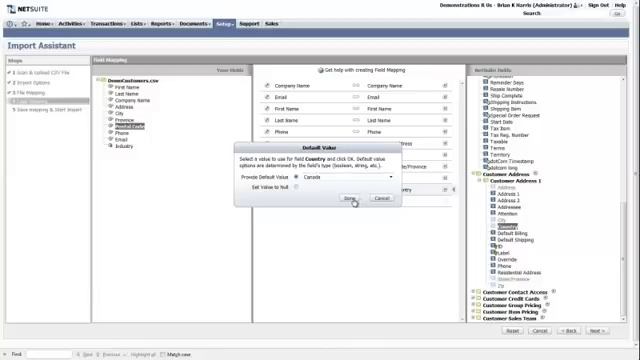Click field icon next to Tax Item
The width and height of the screenshot is (640, 360).
click(x=486, y=128)
